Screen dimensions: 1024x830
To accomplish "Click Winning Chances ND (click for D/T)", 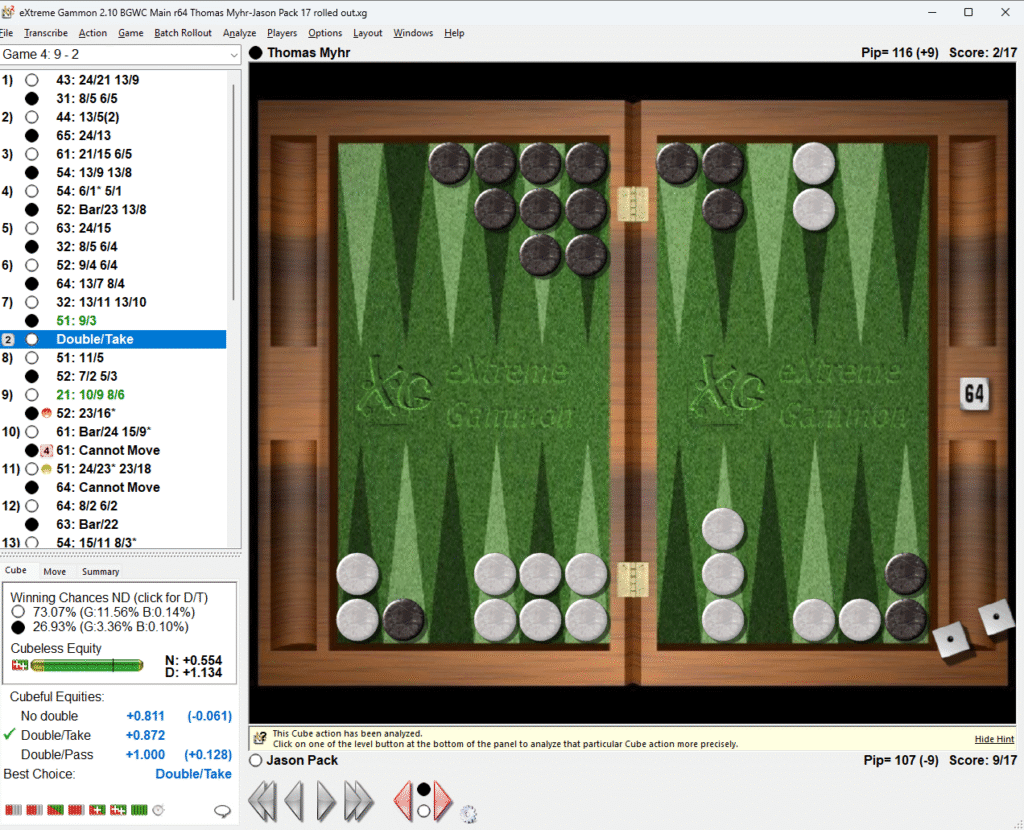I will pyautogui.click(x=108, y=598).
